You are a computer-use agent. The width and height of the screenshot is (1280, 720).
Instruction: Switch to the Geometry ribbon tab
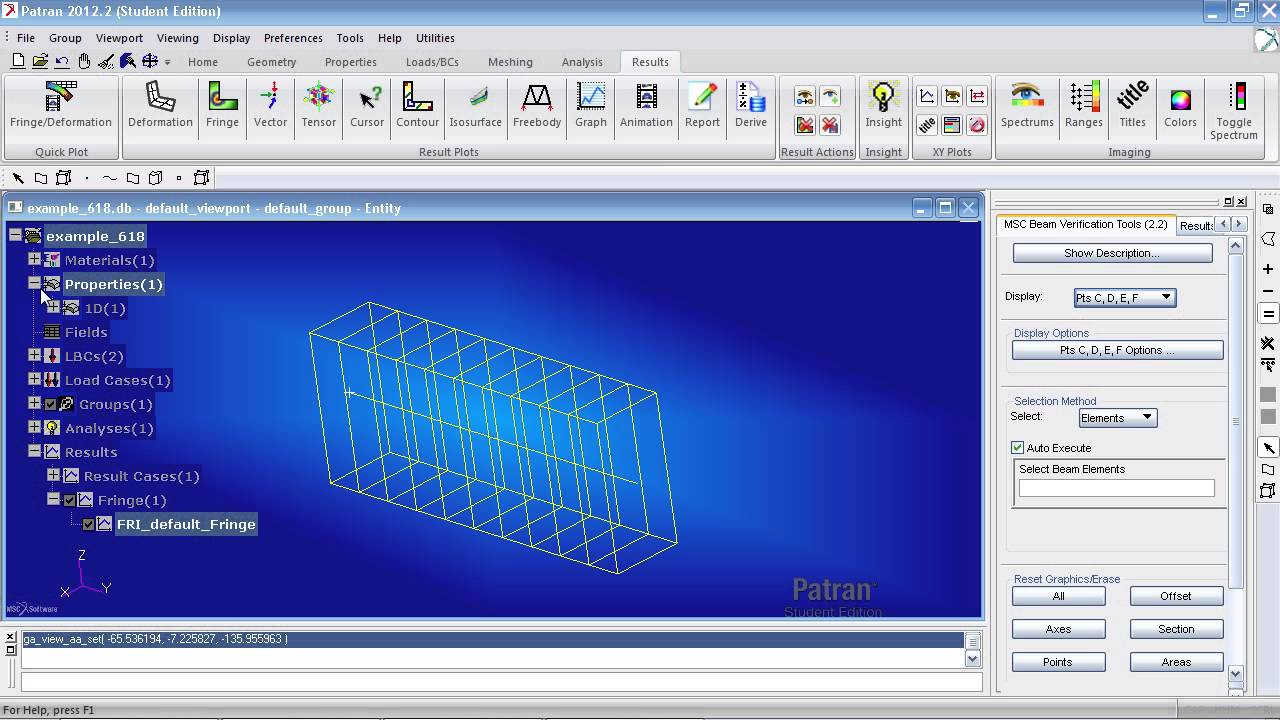pyautogui.click(x=272, y=62)
